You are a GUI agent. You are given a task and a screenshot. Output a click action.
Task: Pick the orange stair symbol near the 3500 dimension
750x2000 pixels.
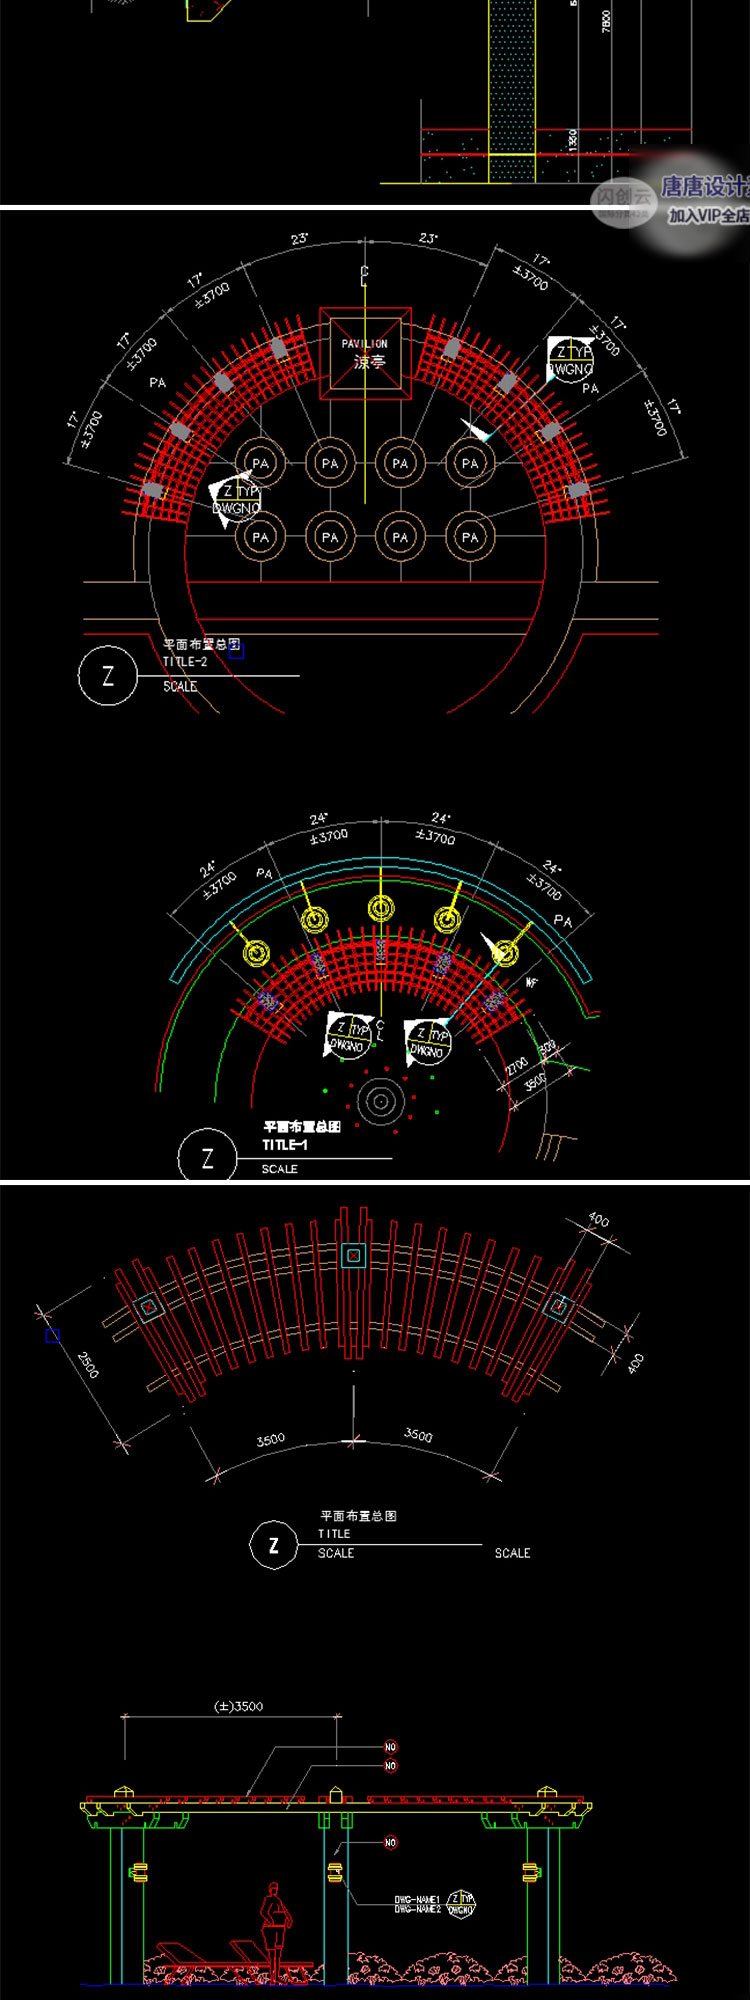(x=559, y=1147)
